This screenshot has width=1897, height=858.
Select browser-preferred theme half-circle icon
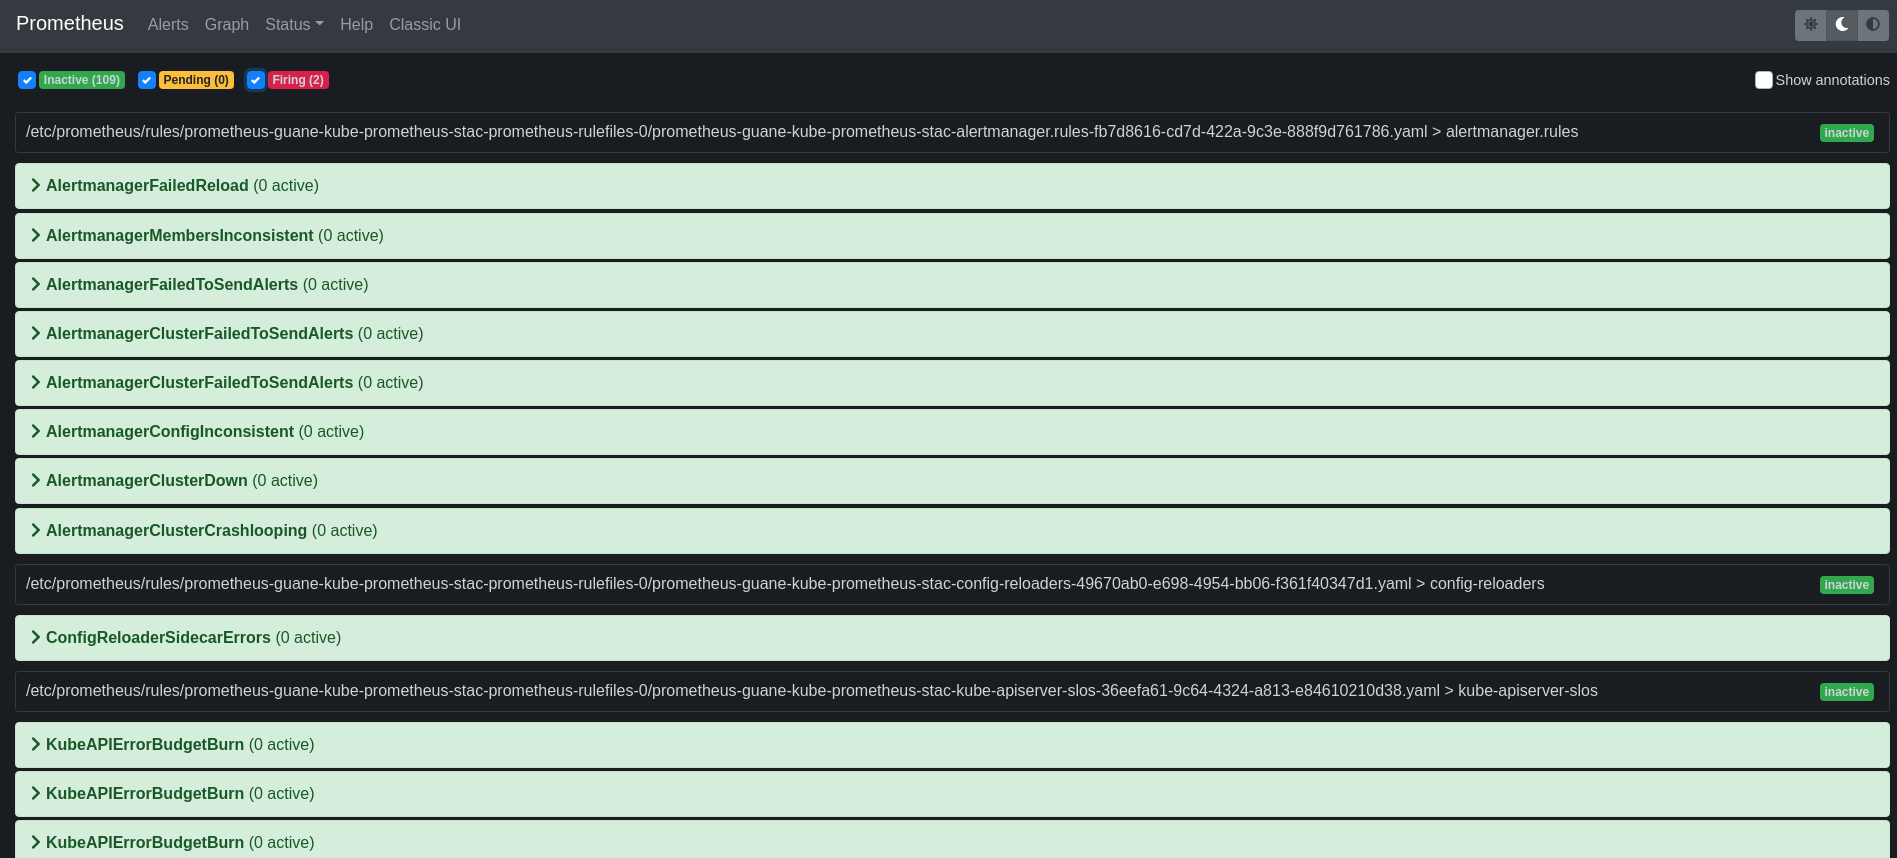pos(1873,25)
